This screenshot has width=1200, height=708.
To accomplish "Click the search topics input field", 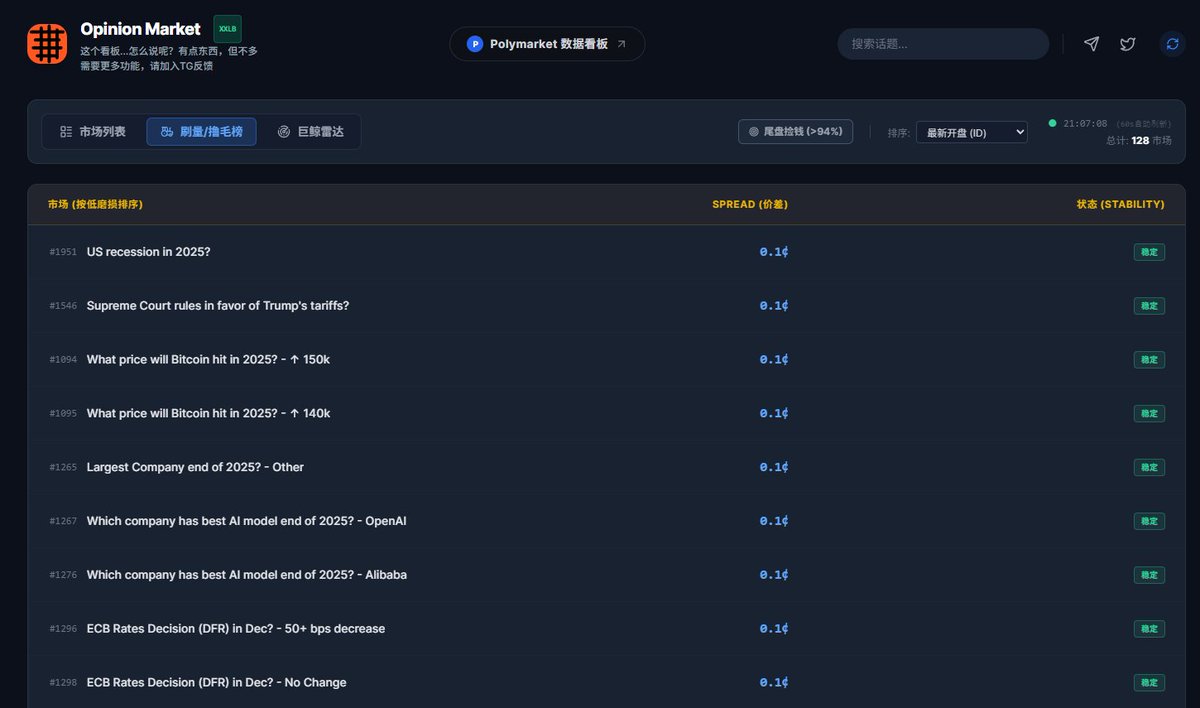I will [x=943, y=44].
